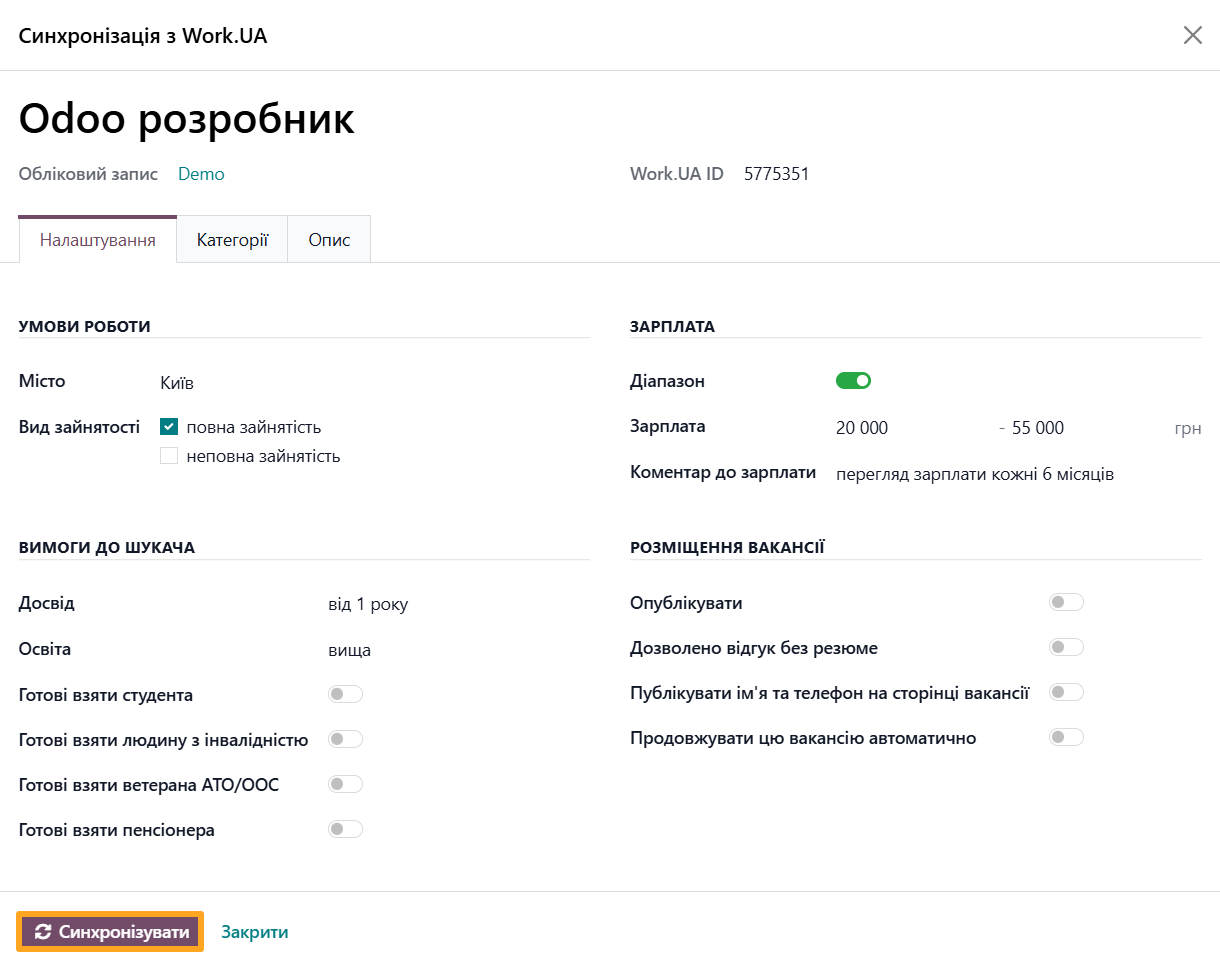
Task: Enable Готові взяти ветерана АТО/ООС toggle
Action: [345, 784]
